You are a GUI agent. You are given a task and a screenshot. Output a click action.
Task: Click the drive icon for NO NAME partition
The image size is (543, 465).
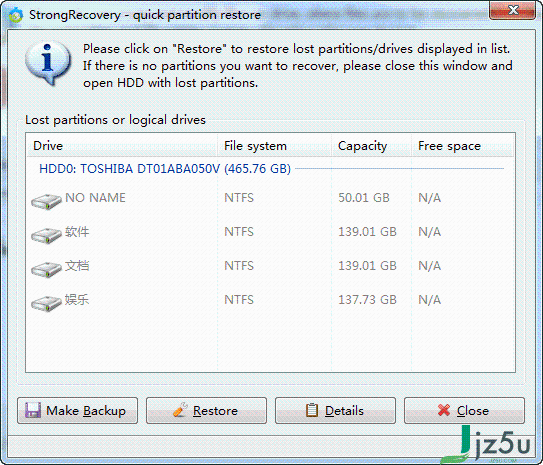46,202
